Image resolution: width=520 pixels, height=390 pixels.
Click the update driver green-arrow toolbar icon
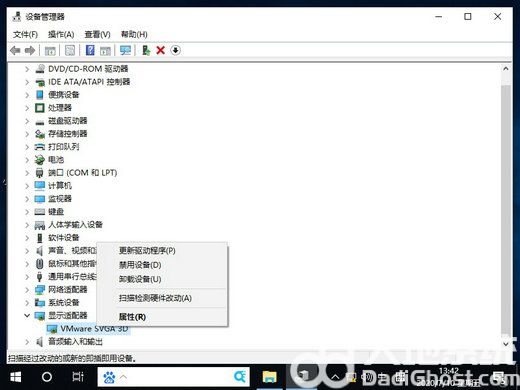point(146,51)
